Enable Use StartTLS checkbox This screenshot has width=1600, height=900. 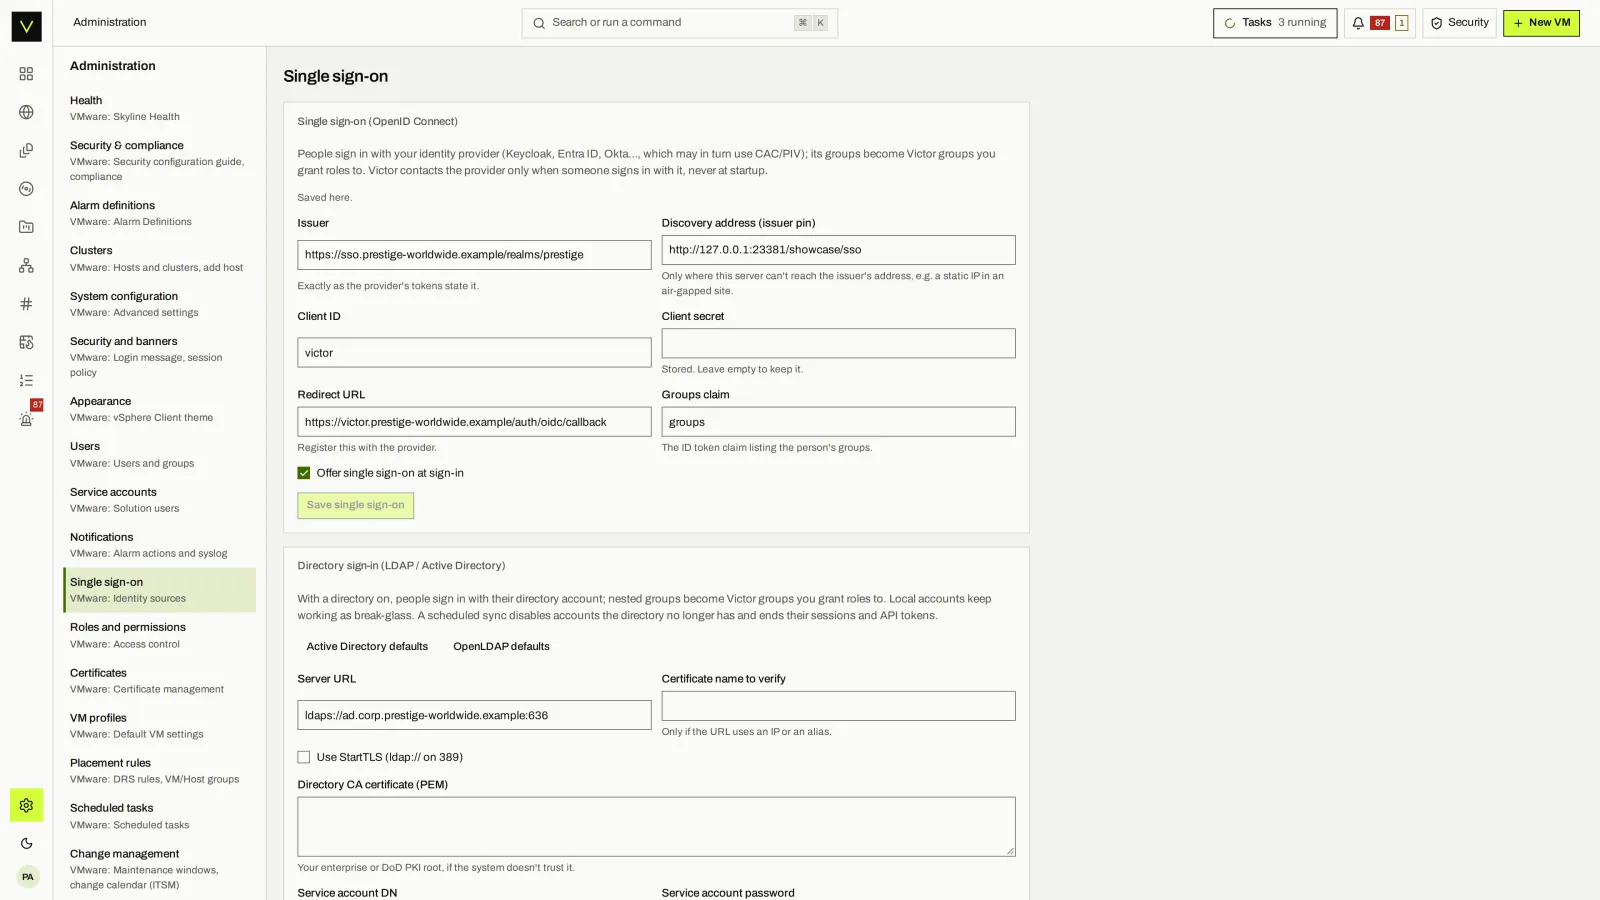[303, 757]
